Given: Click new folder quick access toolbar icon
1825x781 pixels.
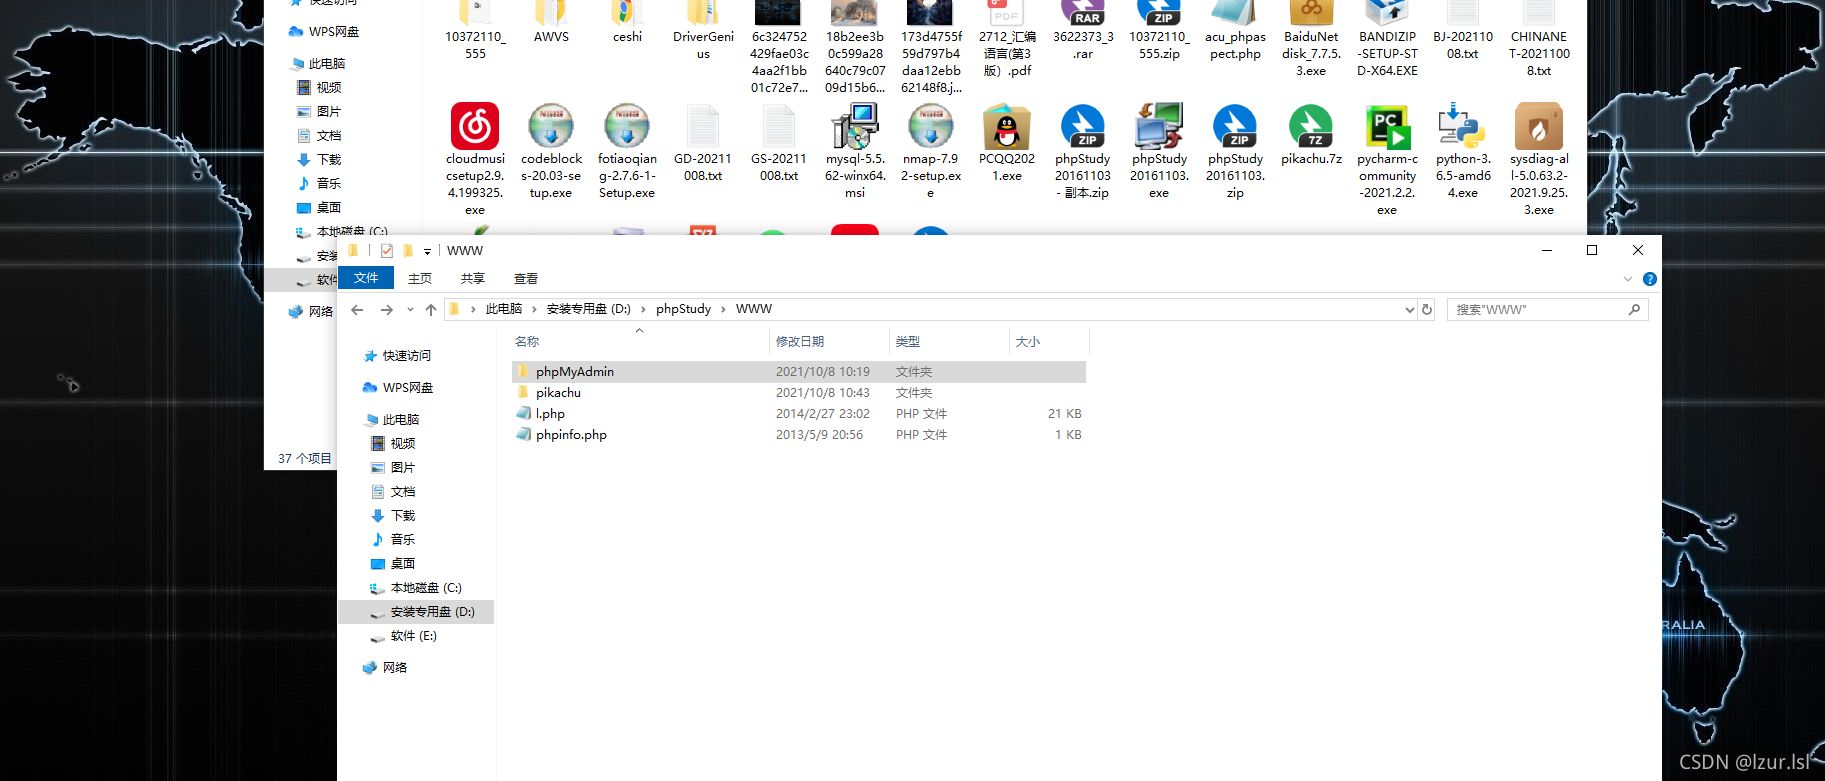Looking at the screenshot, I should (408, 251).
